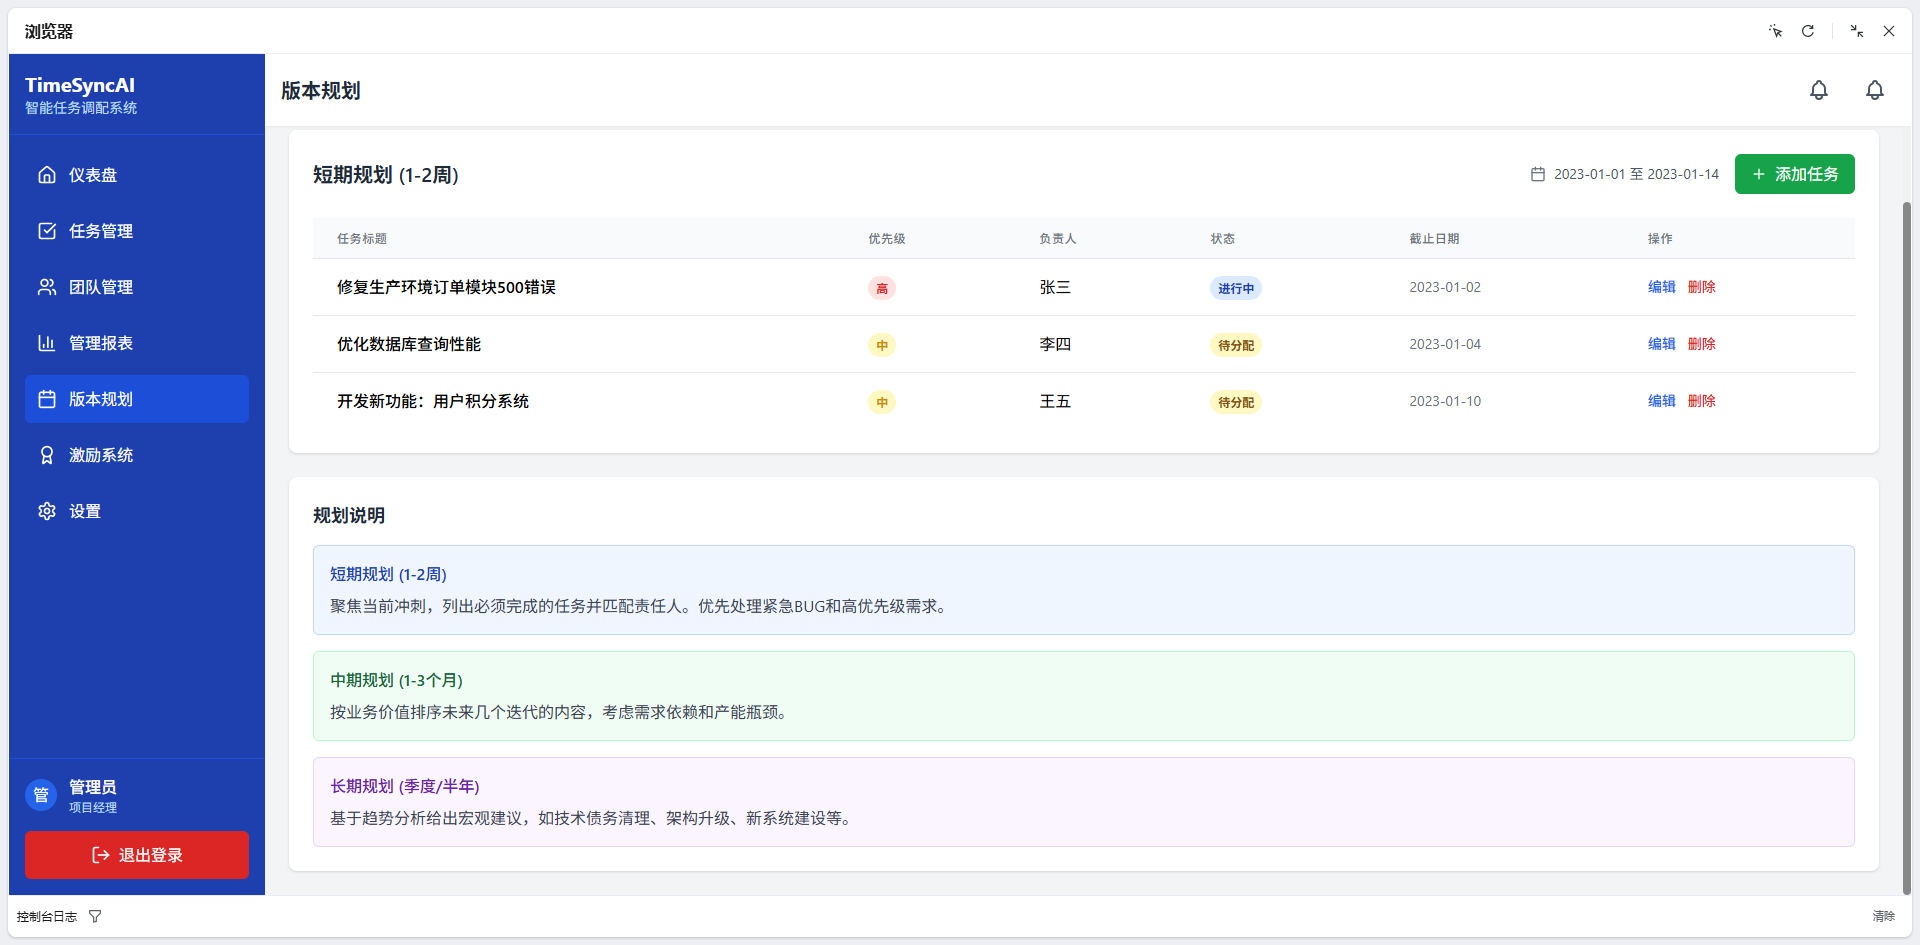Viewport: 1920px width, 945px height.
Task: Edit the 用户积分系统 task row
Action: (x=1661, y=401)
